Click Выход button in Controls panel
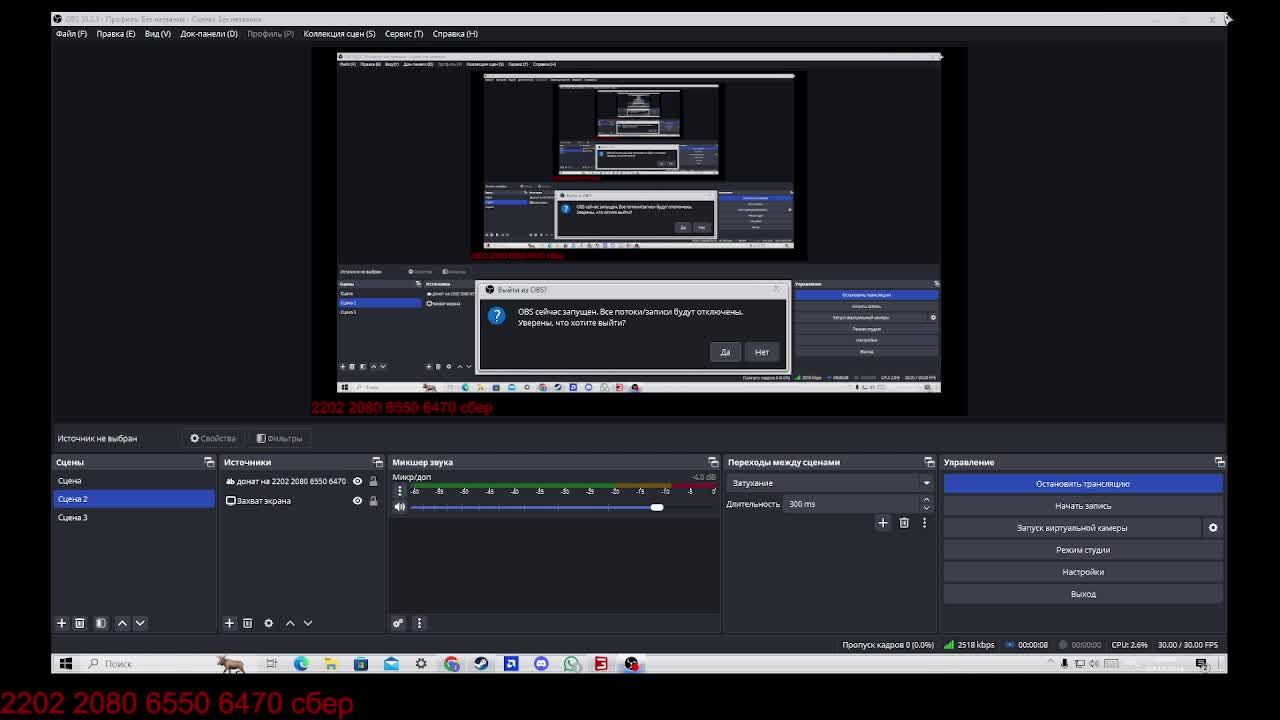1280x720 pixels. [x=1083, y=594]
